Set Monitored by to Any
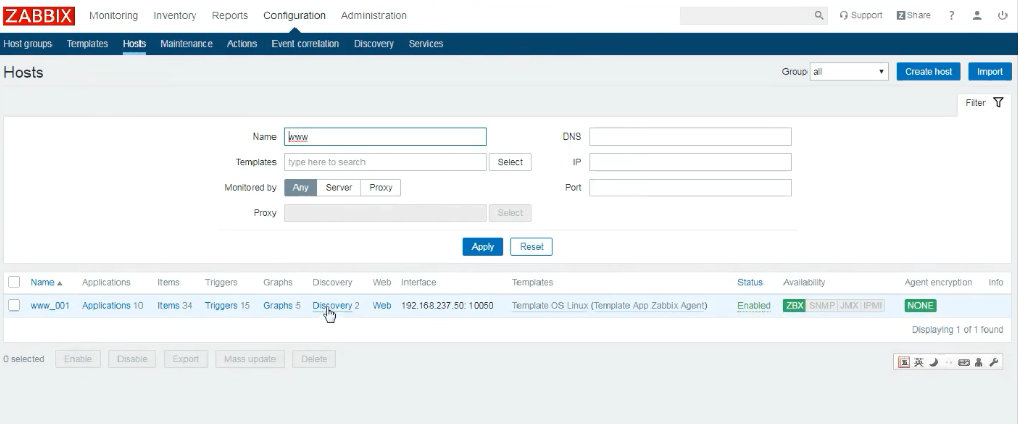Viewport: 1018px width, 424px height. 301,188
